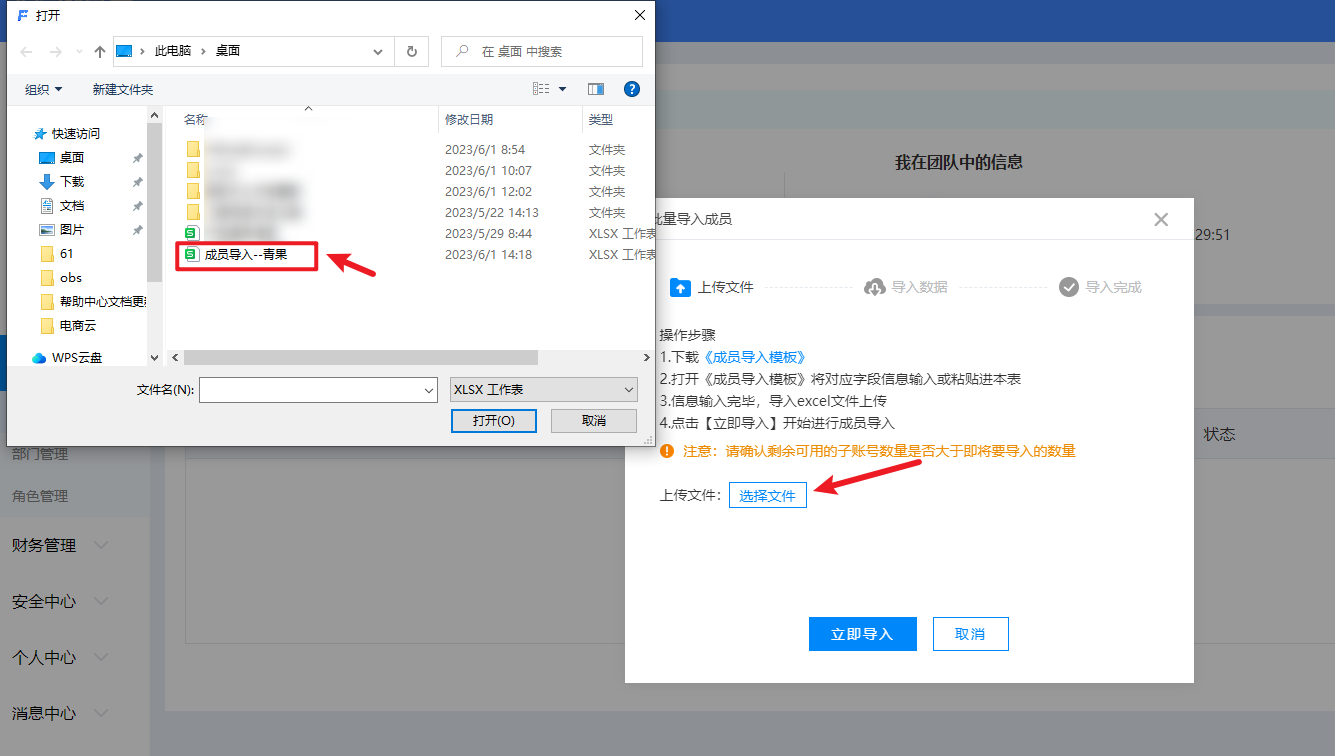The width and height of the screenshot is (1335, 756).
Task: Open the 组织 menu
Action: [x=43, y=89]
